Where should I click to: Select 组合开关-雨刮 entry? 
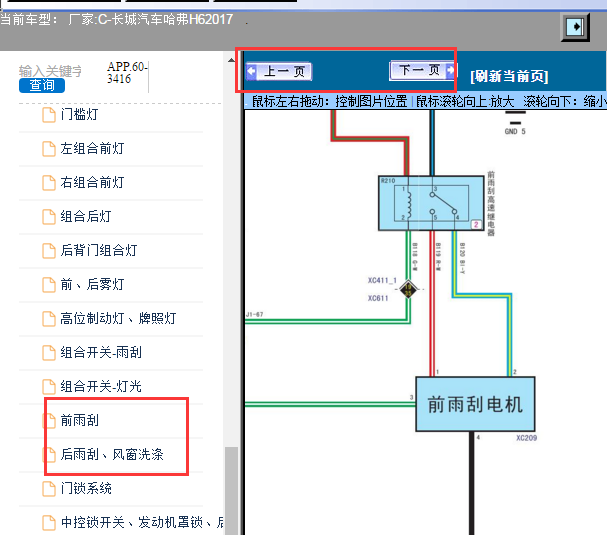click(x=101, y=353)
